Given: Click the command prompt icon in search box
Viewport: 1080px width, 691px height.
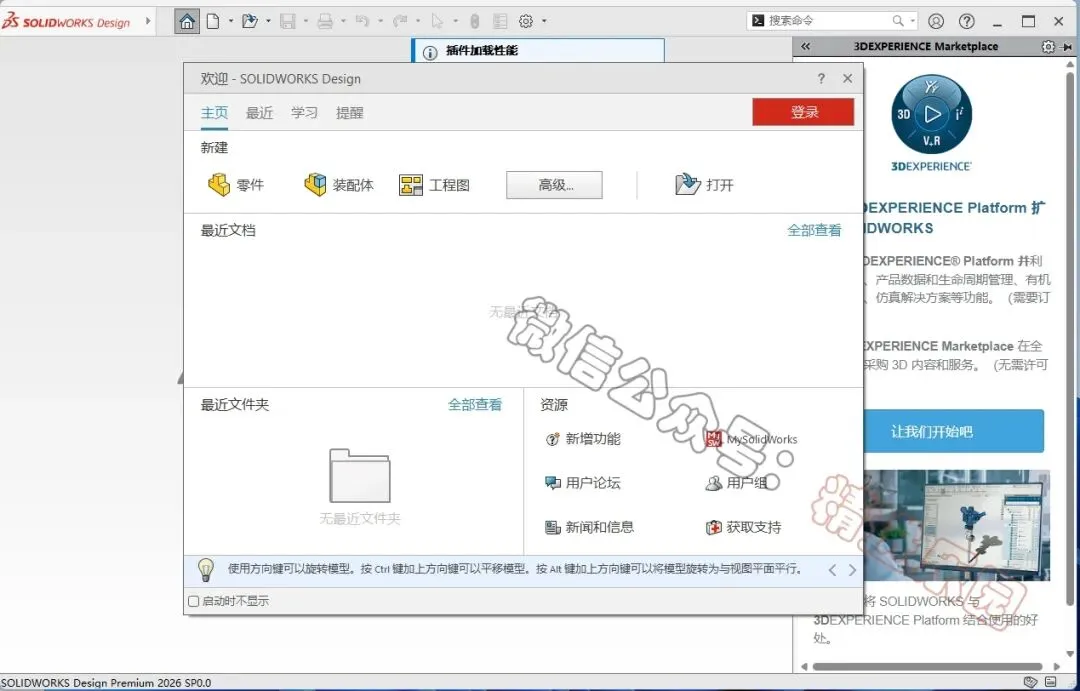Looking at the screenshot, I should coord(758,21).
